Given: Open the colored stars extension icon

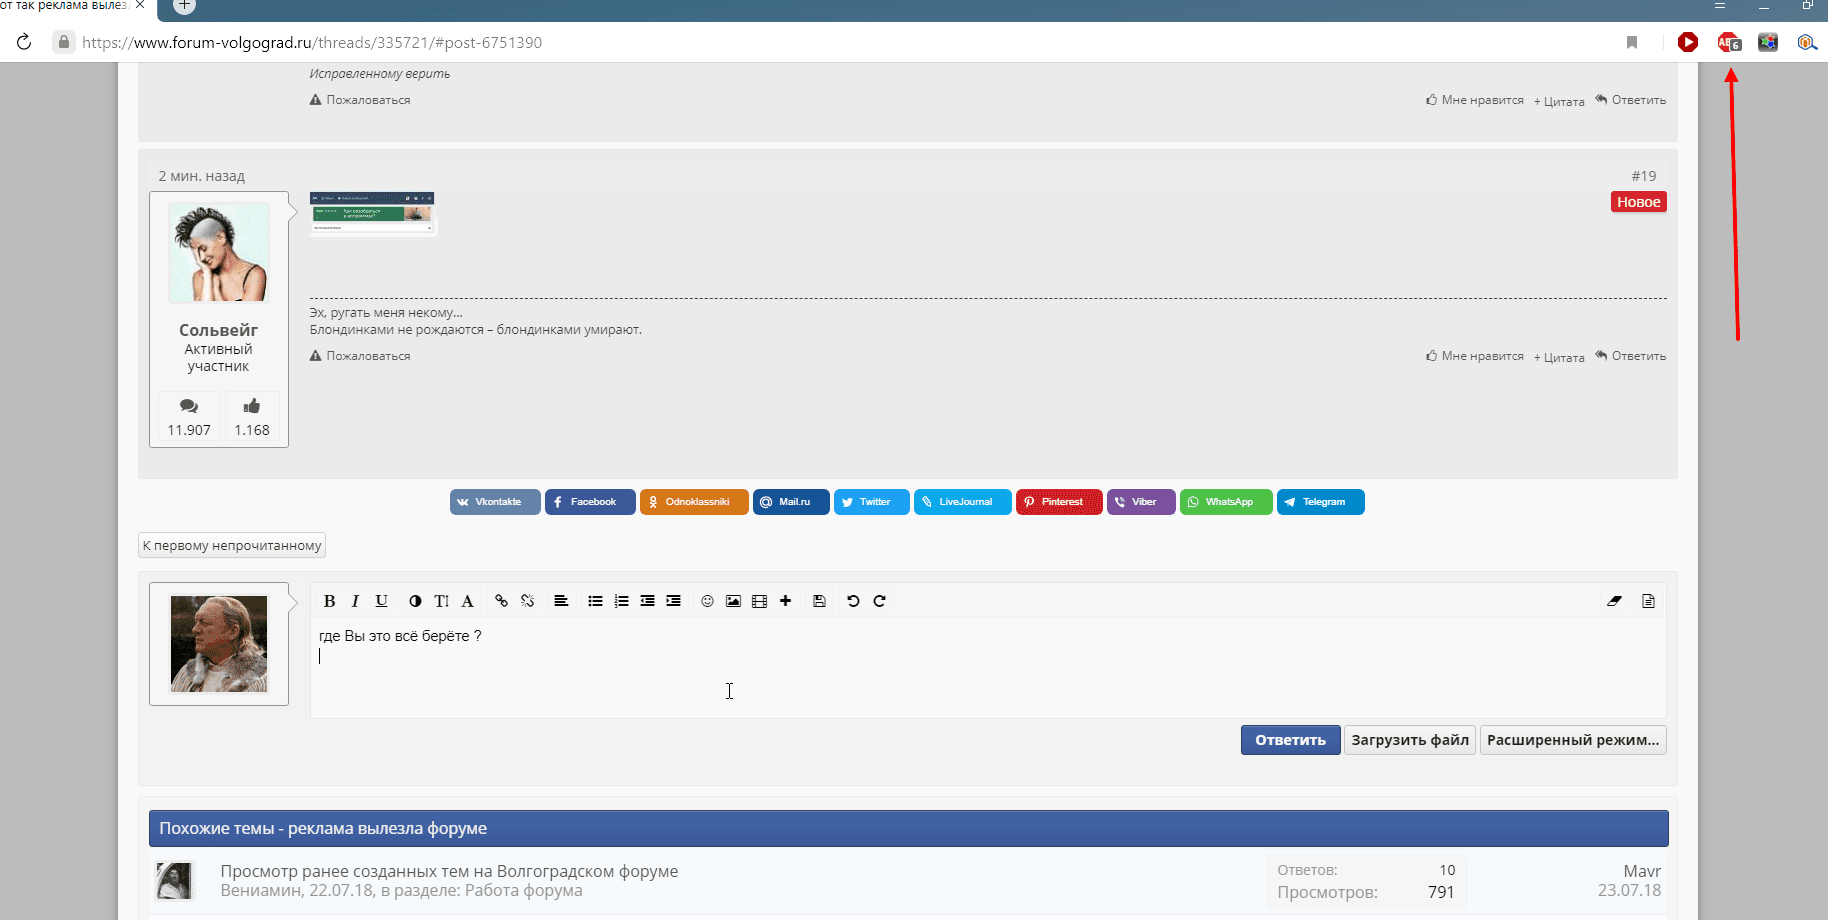Looking at the screenshot, I should (x=1768, y=42).
